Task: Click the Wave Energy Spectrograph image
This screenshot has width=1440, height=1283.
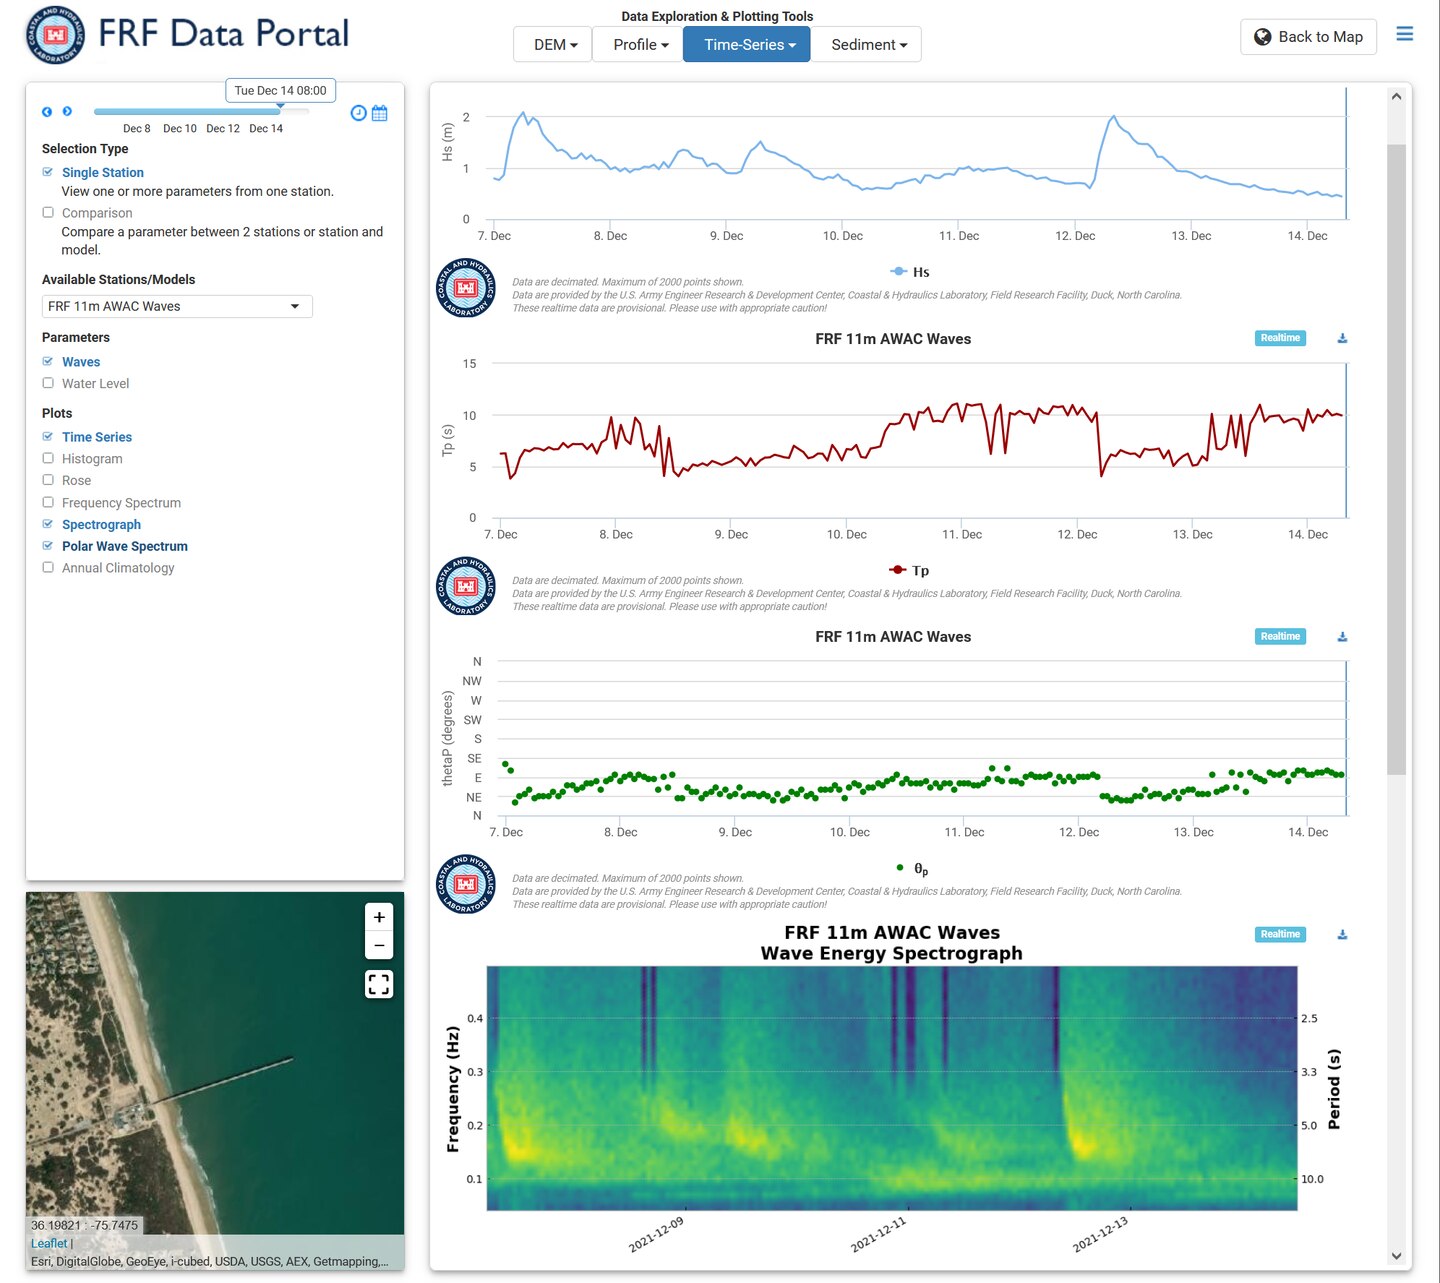Action: tap(891, 1088)
